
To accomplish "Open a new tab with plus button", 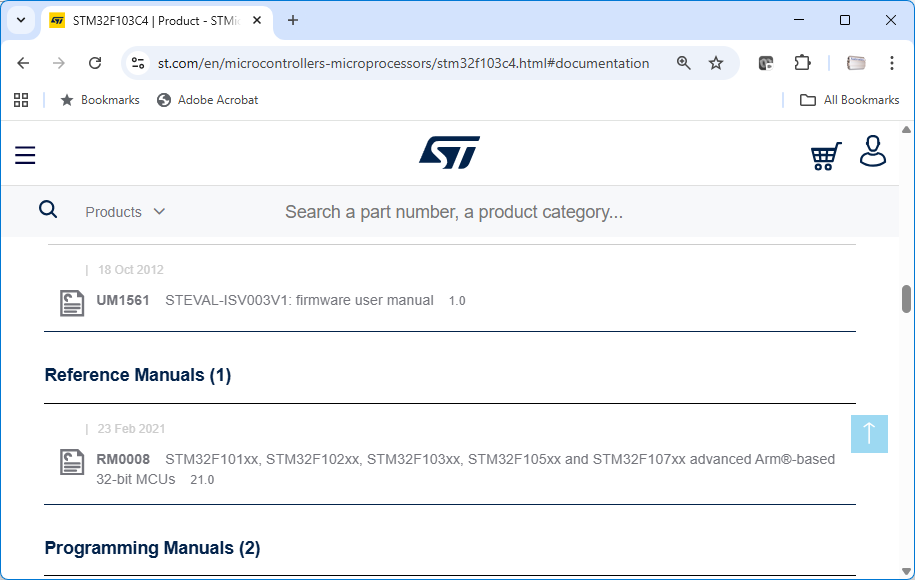I will point(293,20).
